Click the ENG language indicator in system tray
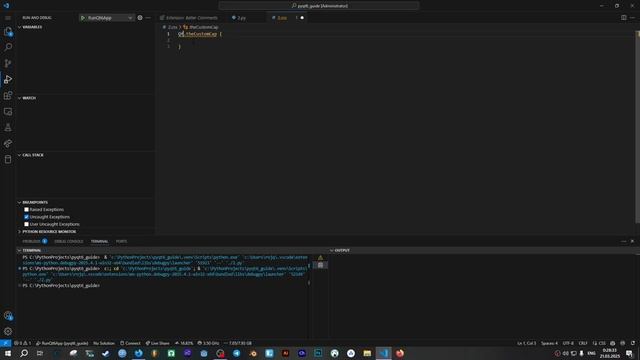The image size is (640, 360). pos(591,353)
